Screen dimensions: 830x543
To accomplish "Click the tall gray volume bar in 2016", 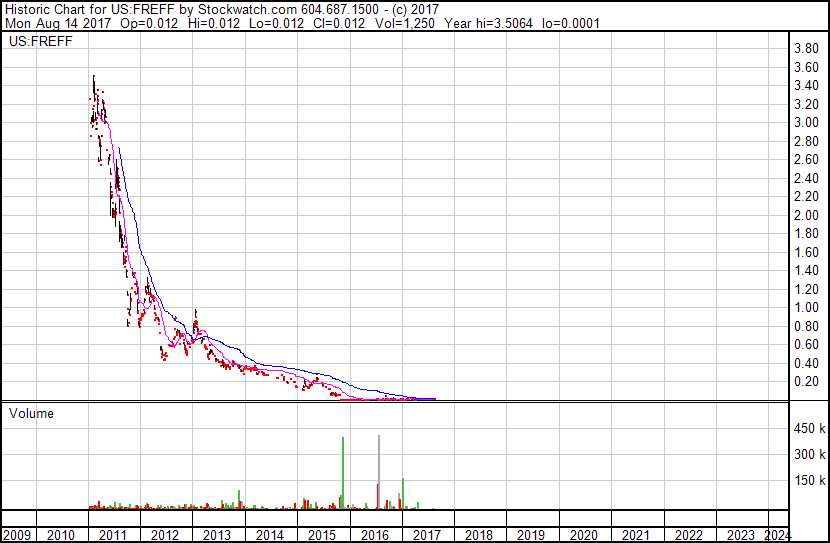I will (x=379, y=472).
